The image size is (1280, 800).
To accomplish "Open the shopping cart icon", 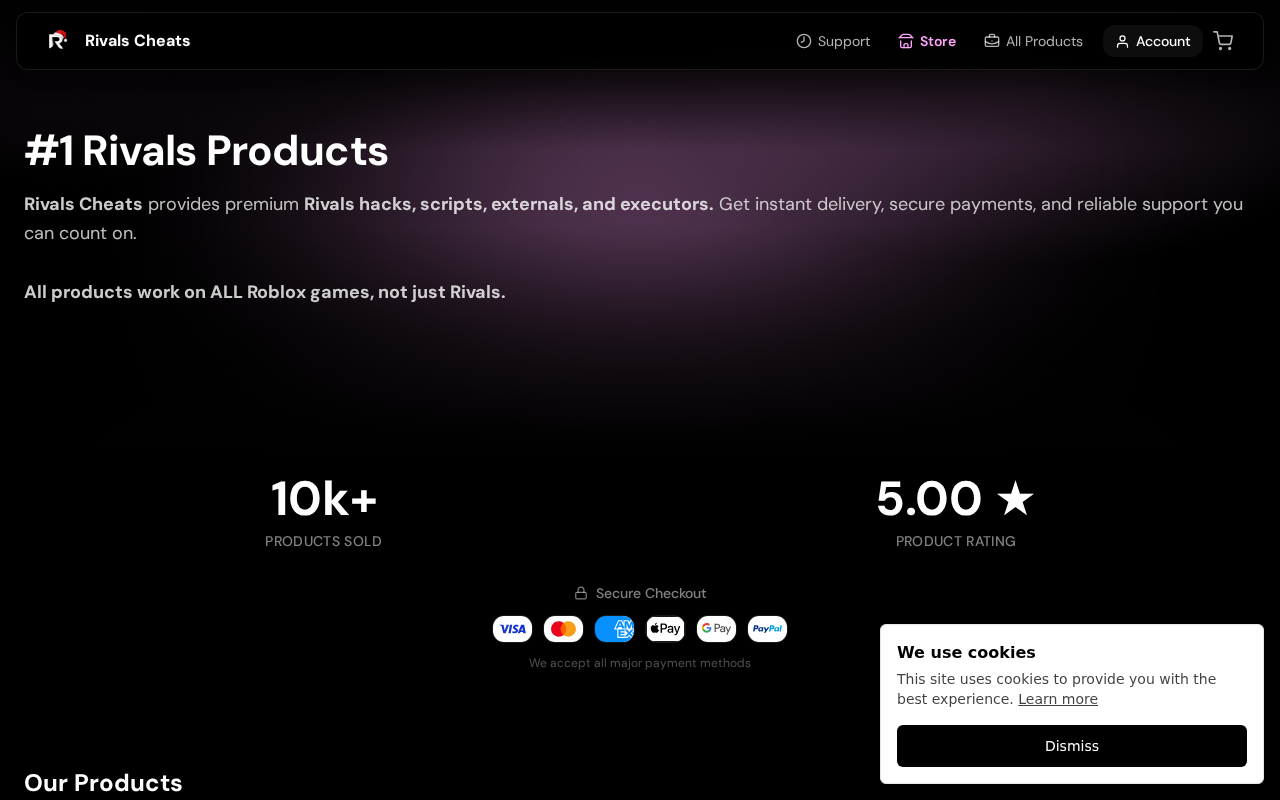I will point(1223,40).
